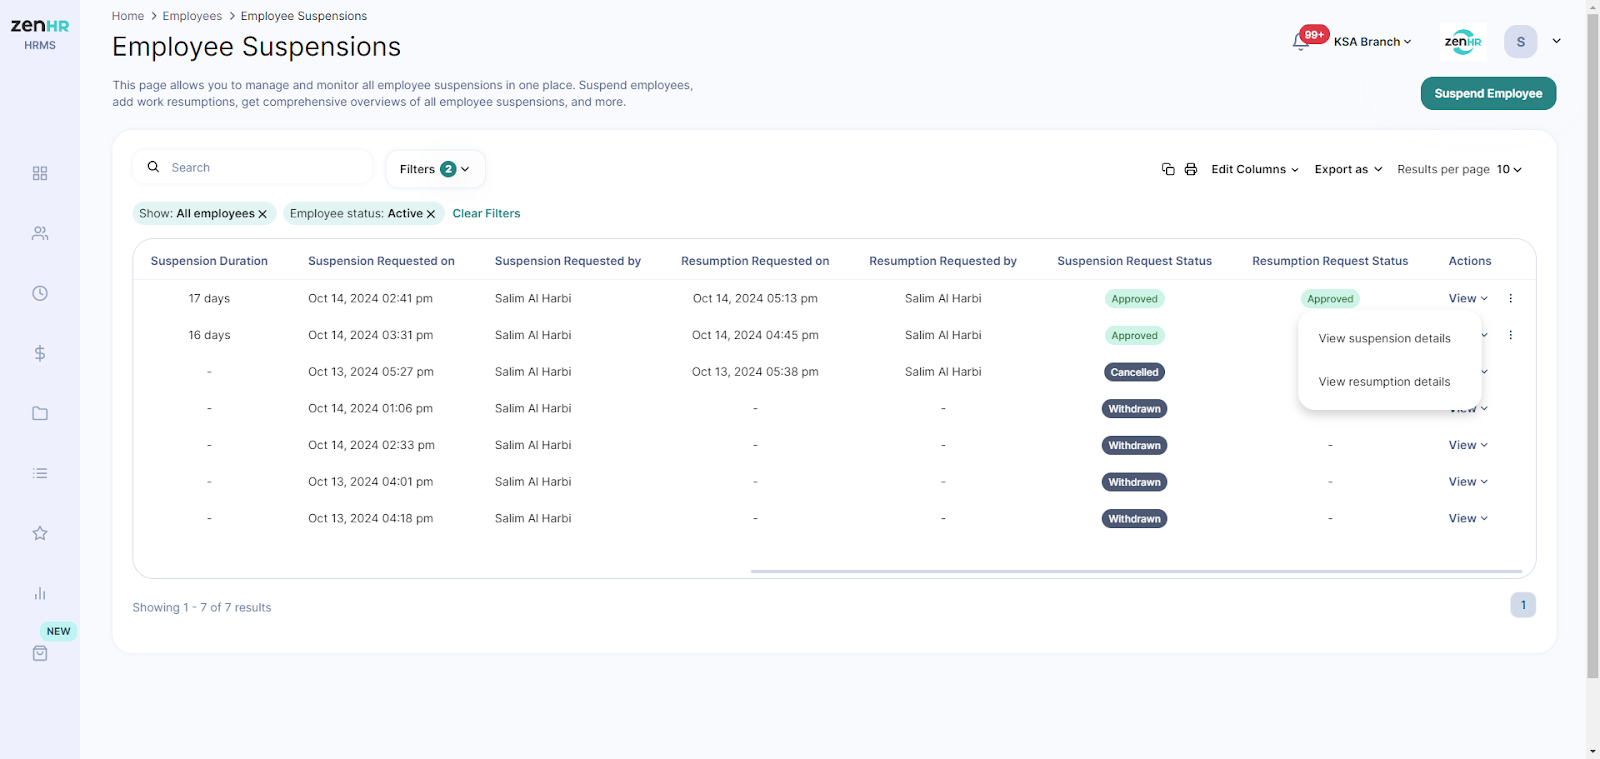Open the Filters dropdown
Image resolution: width=1600 pixels, height=759 pixels.
[435, 169]
